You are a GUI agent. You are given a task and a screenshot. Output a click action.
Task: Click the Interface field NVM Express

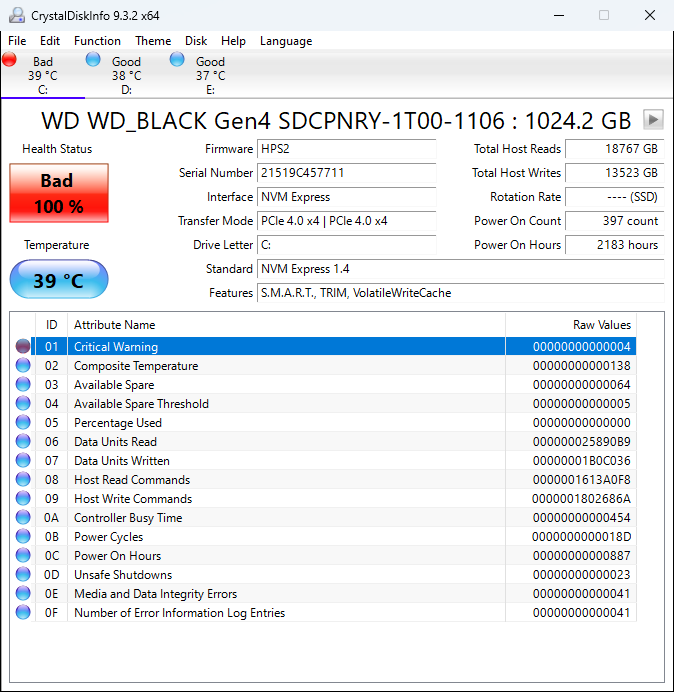(x=346, y=197)
